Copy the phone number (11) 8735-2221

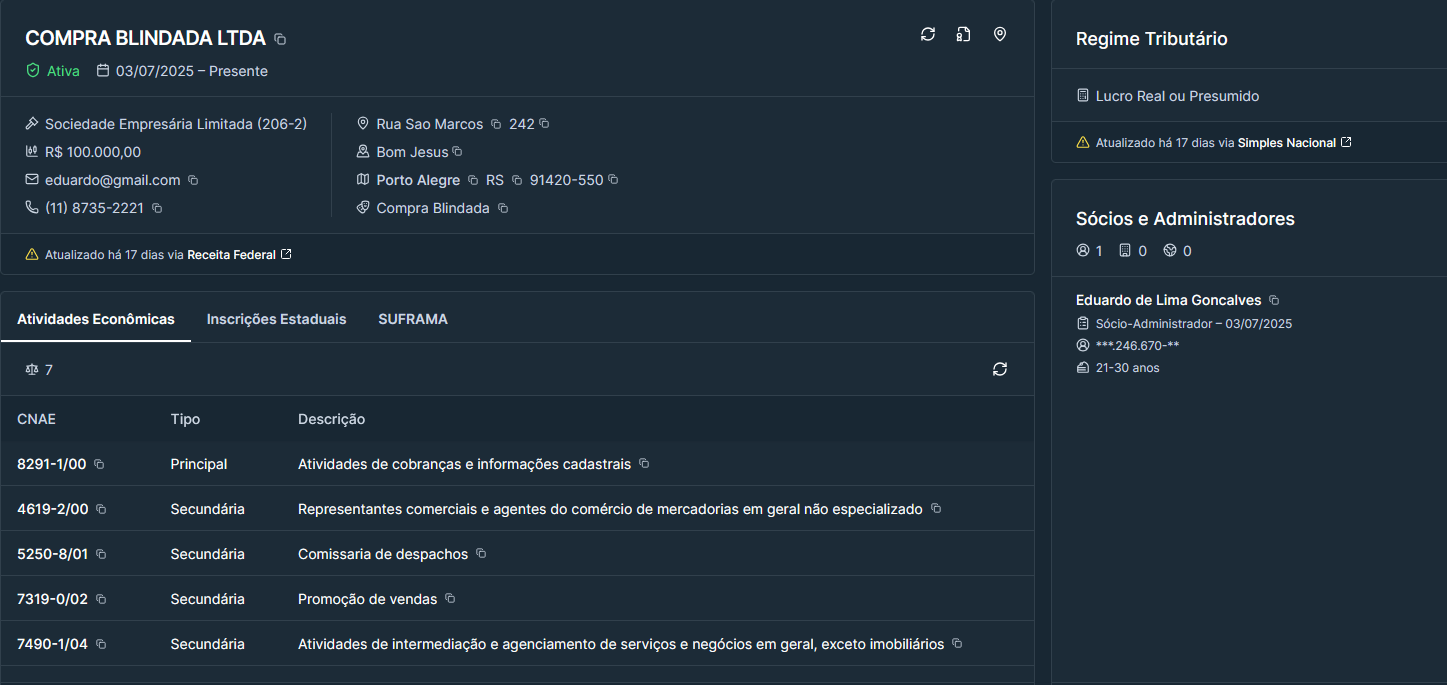(x=157, y=209)
